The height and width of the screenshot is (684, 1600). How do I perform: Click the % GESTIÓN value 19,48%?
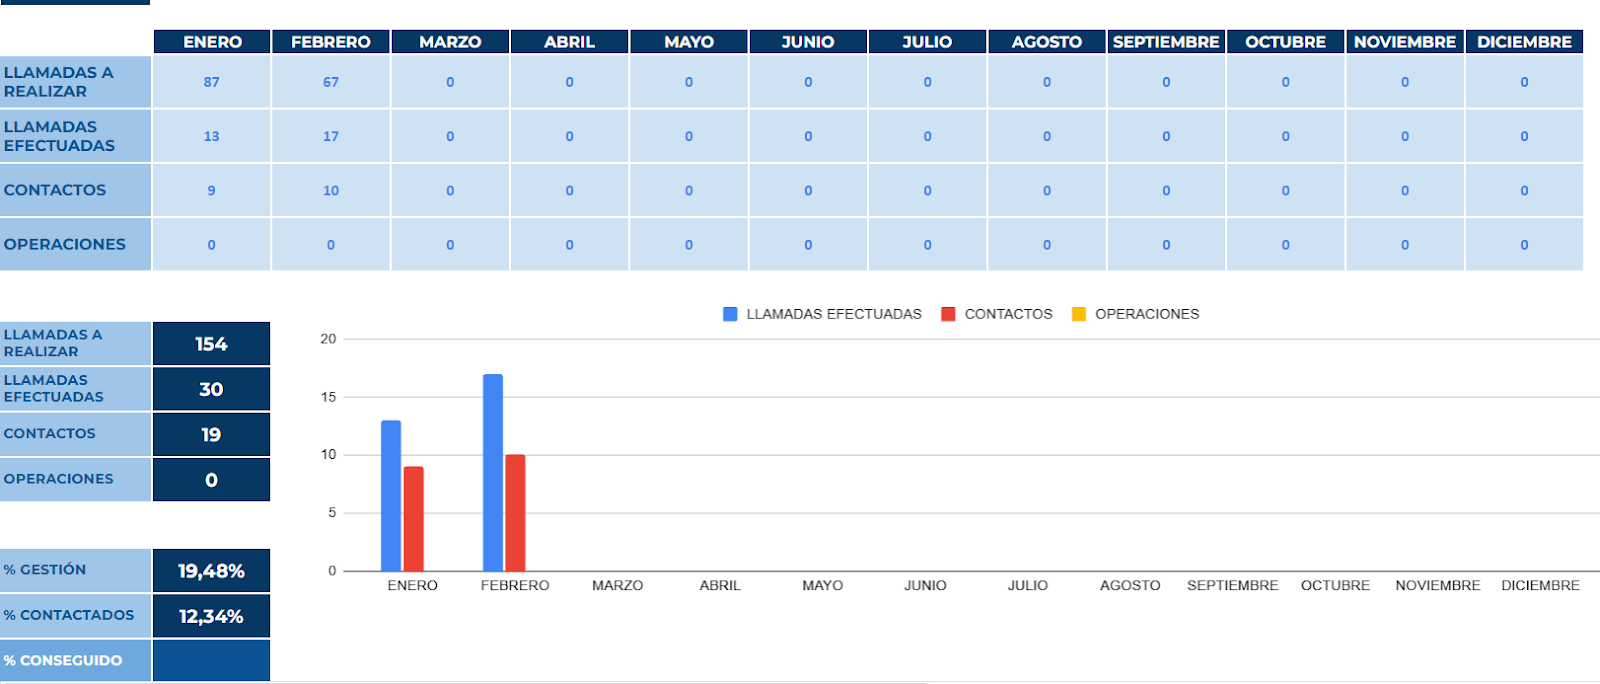click(x=211, y=571)
